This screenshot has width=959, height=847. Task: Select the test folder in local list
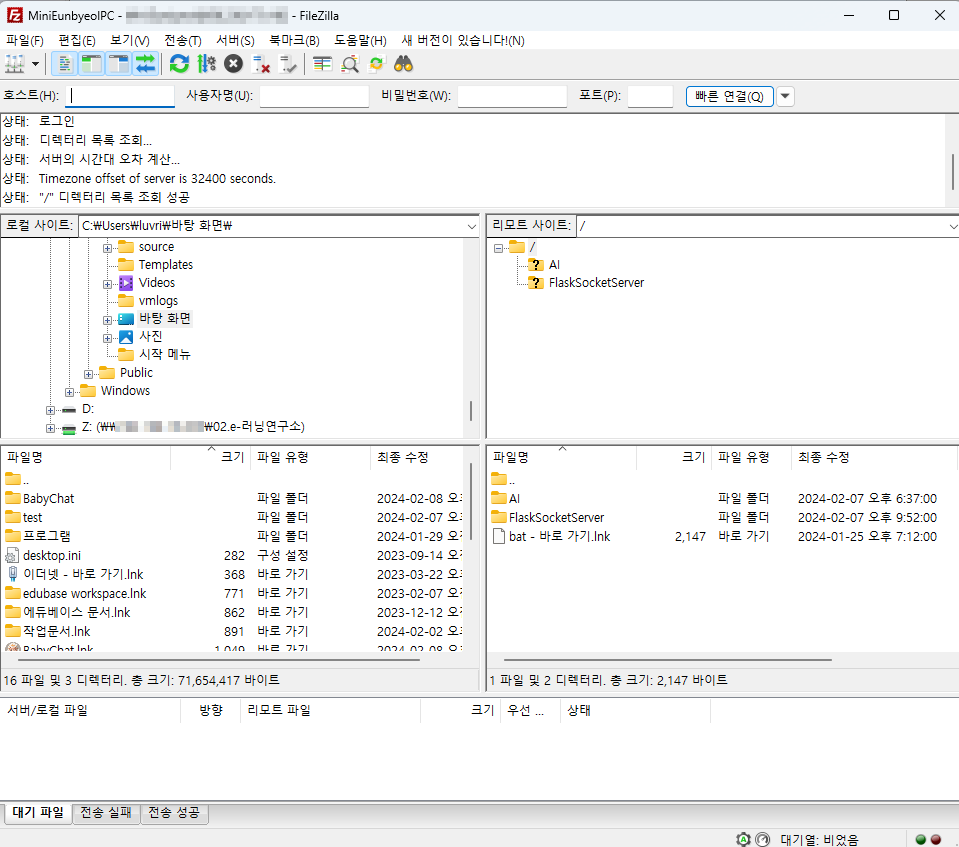click(32, 517)
